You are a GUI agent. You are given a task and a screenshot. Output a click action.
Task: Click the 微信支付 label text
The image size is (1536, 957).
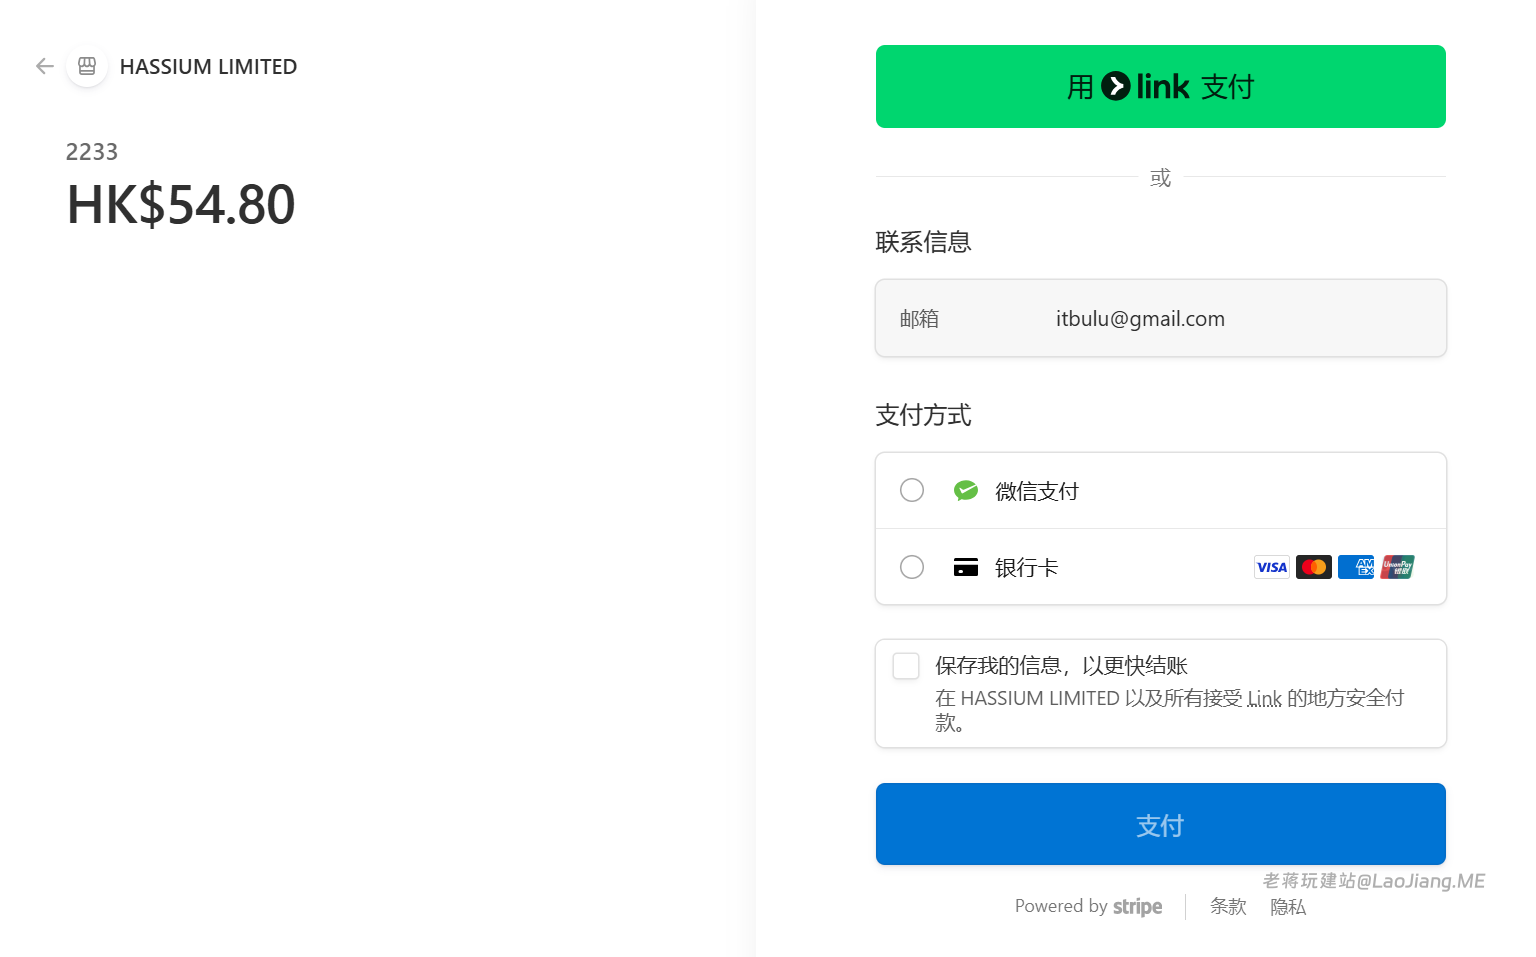coord(1037,491)
